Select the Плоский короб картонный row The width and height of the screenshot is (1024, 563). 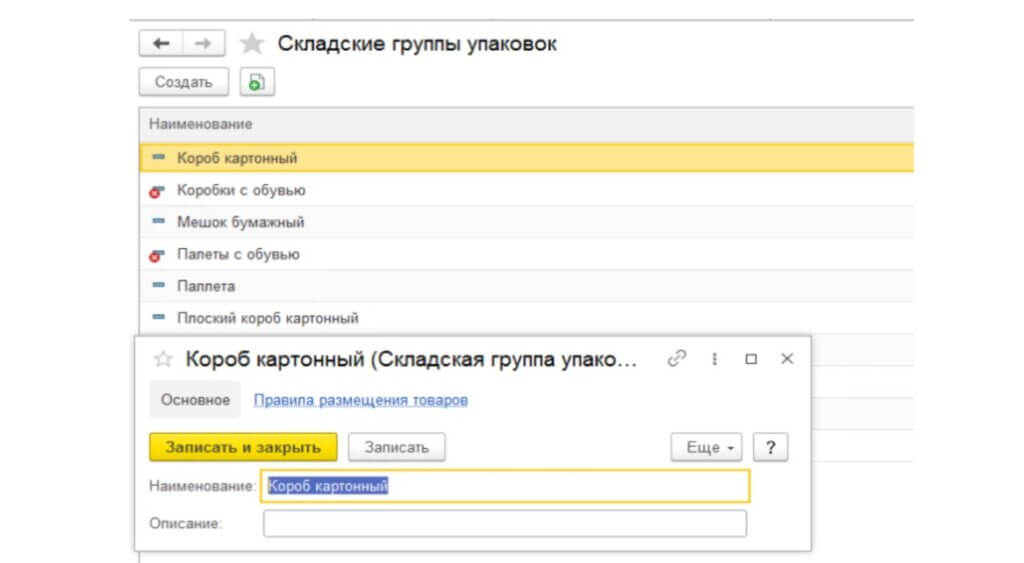(x=526, y=318)
